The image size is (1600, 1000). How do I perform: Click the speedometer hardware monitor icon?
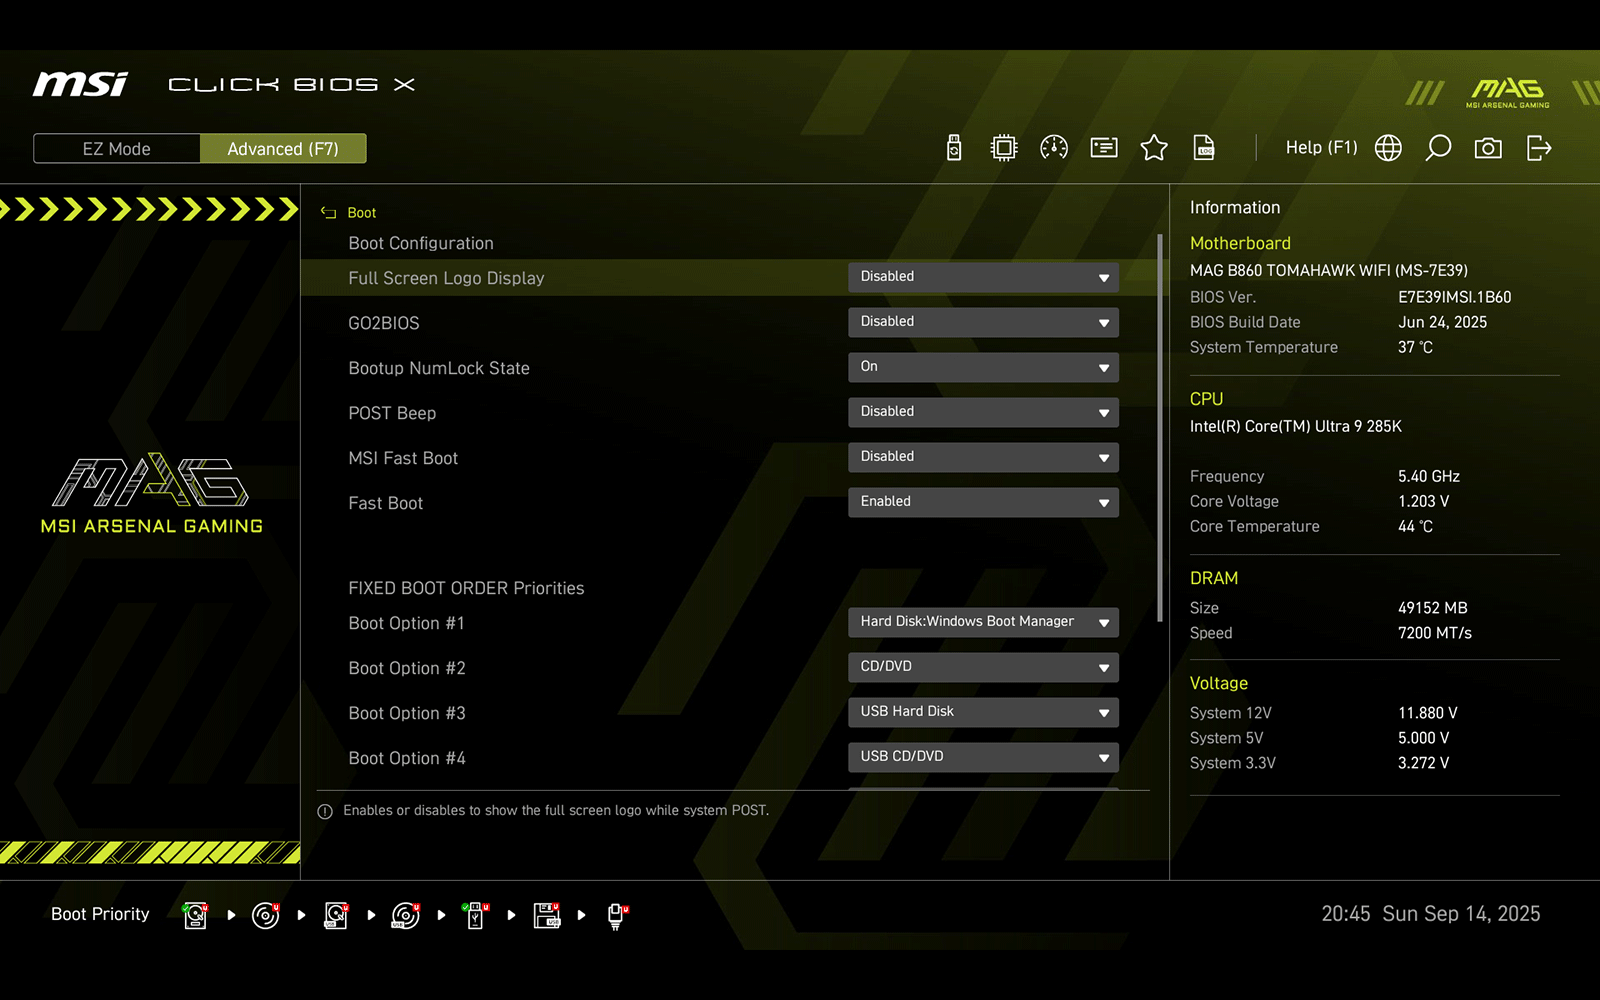1054,148
